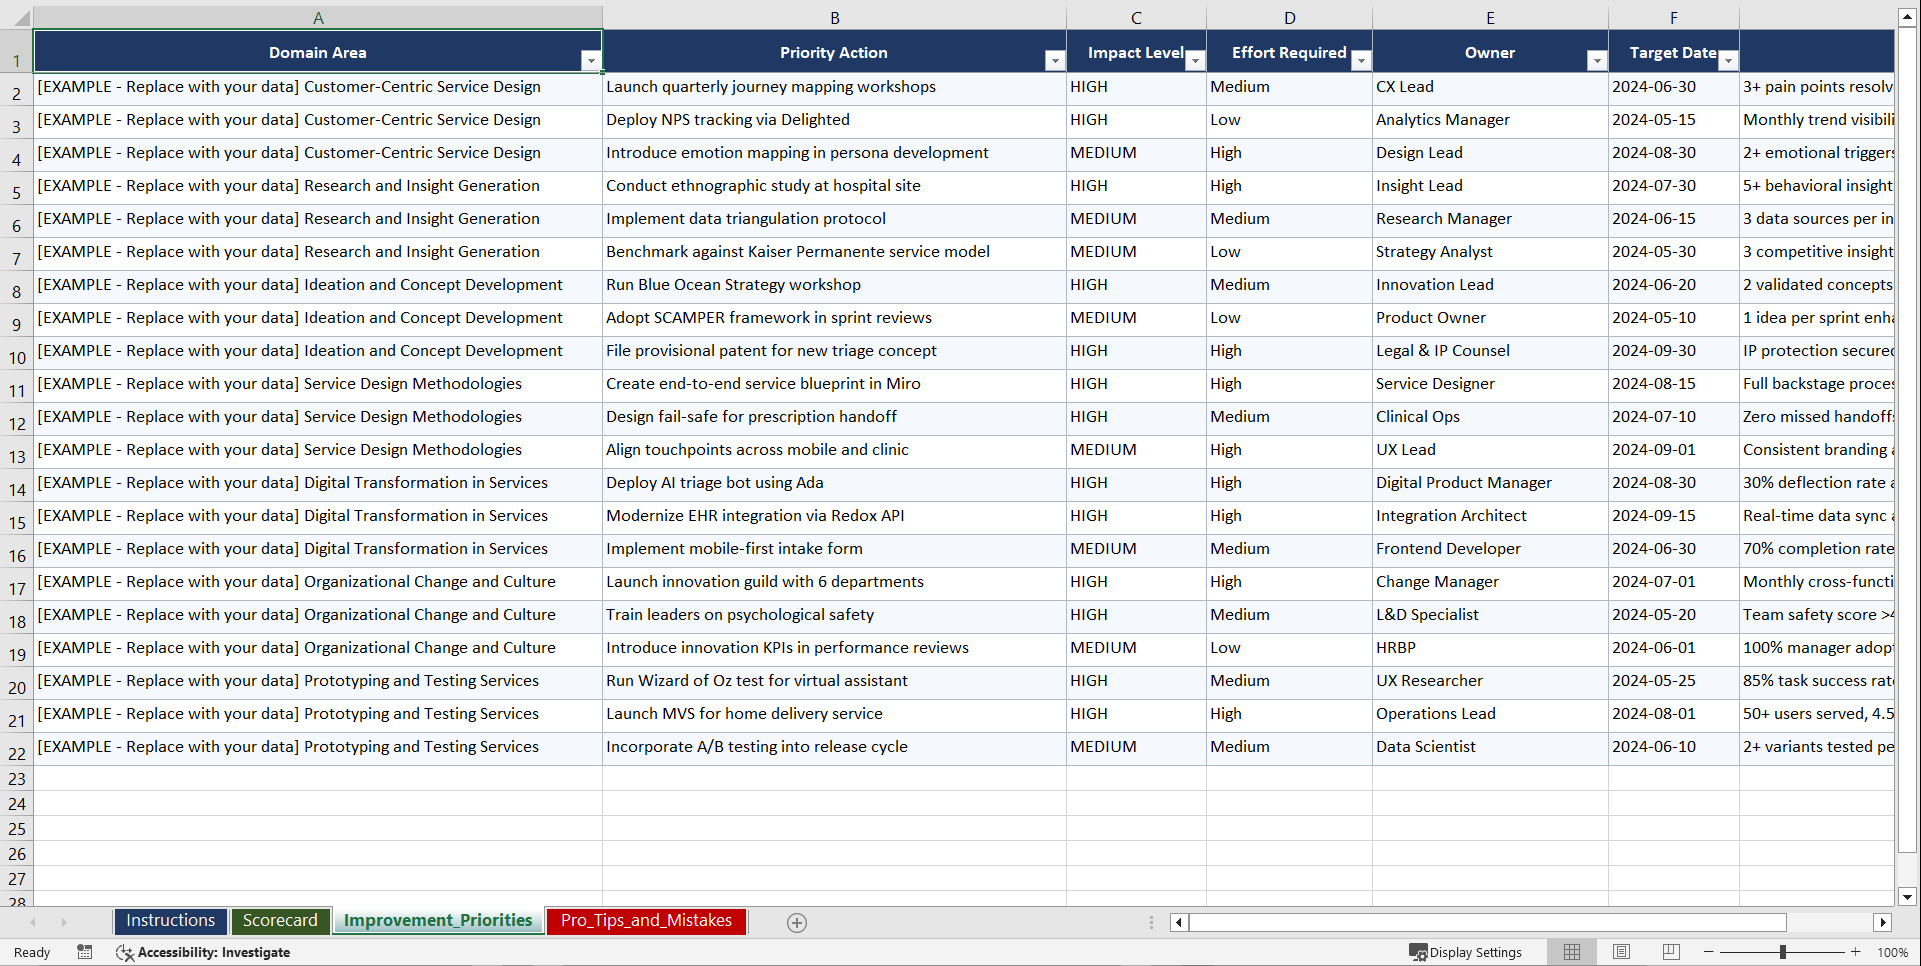Open the Domain Area filter dropdown

[592, 61]
